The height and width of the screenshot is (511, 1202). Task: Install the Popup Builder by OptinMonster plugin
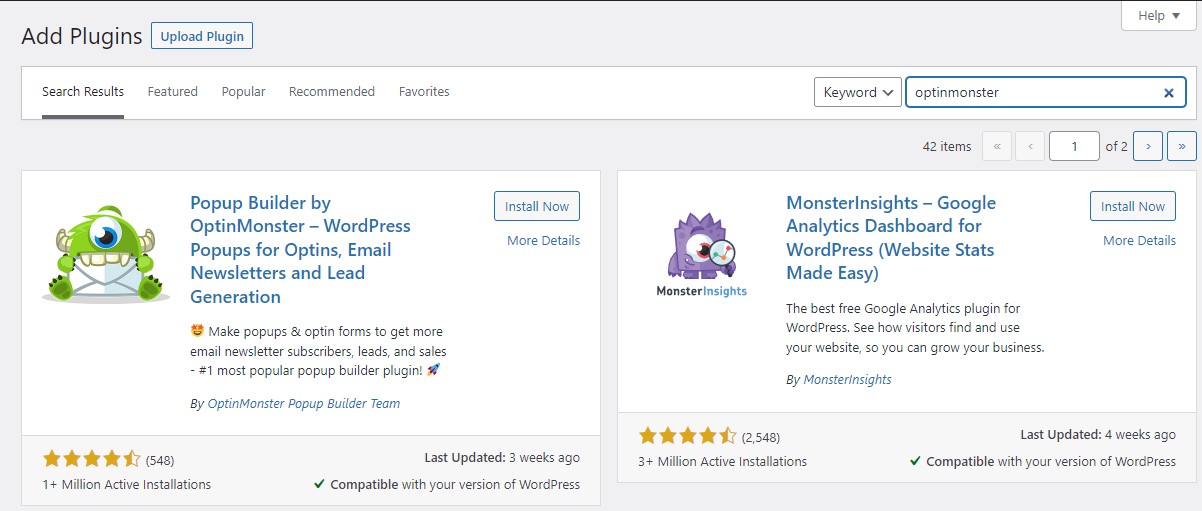[x=537, y=206]
